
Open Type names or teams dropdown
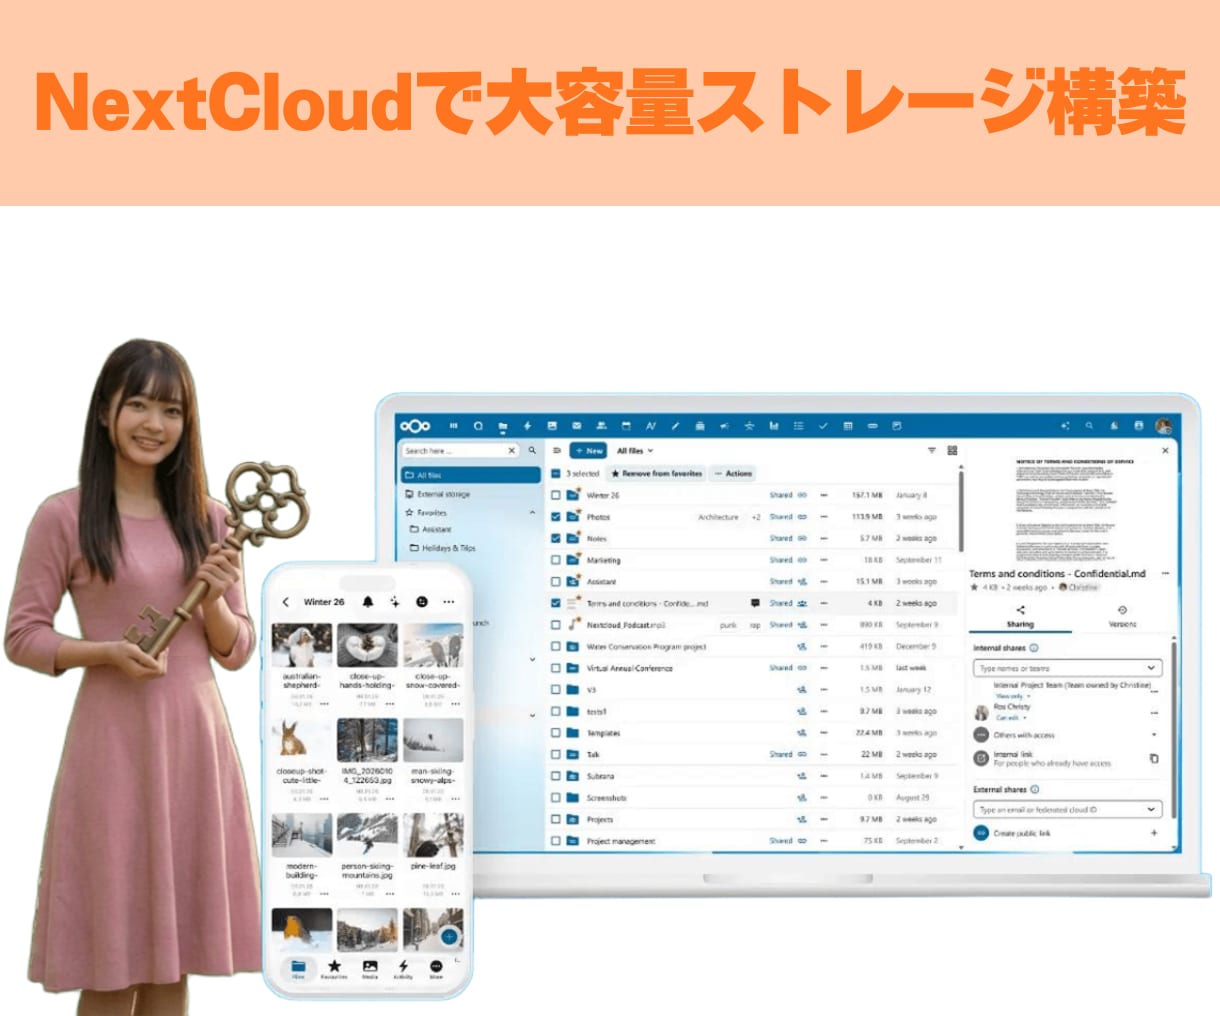point(1151,668)
